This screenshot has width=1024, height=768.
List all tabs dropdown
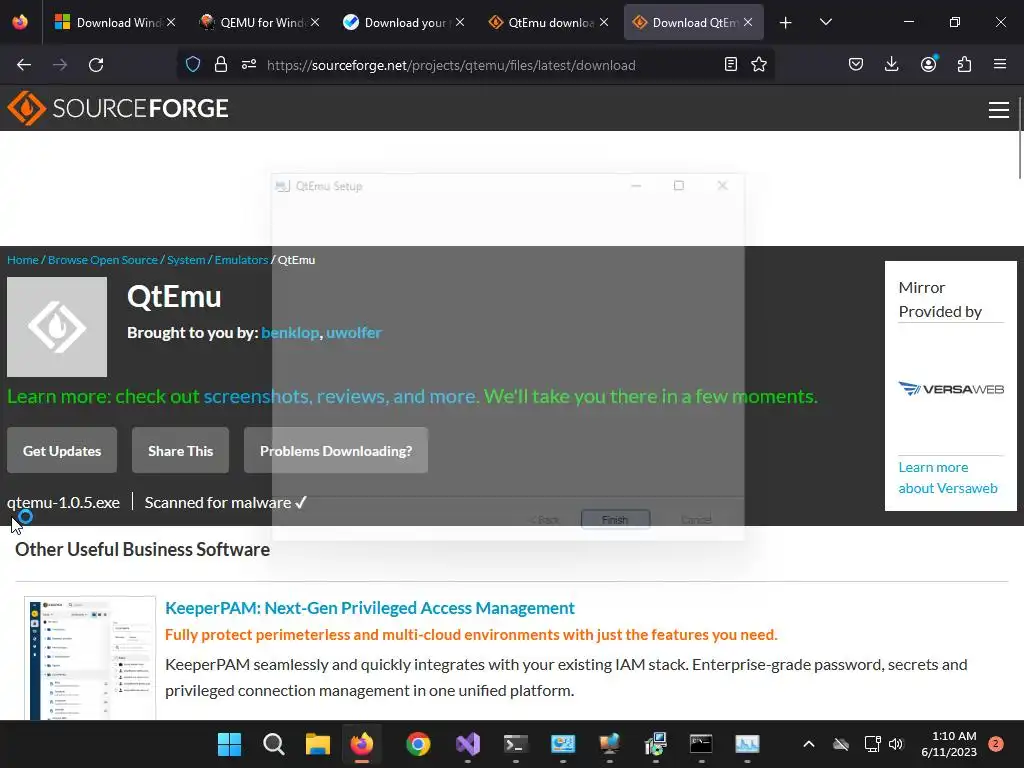click(825, 23)
